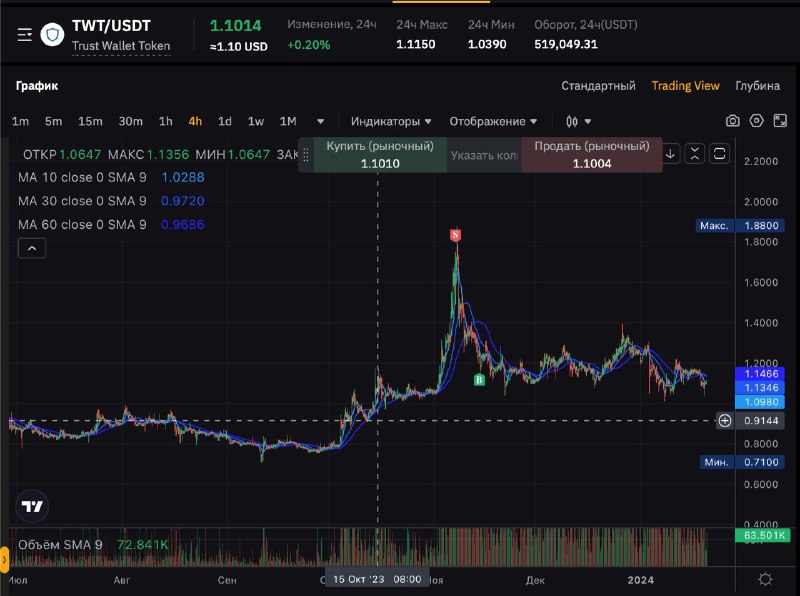Grab the dotted drag handle of order panel

(306, 155)
